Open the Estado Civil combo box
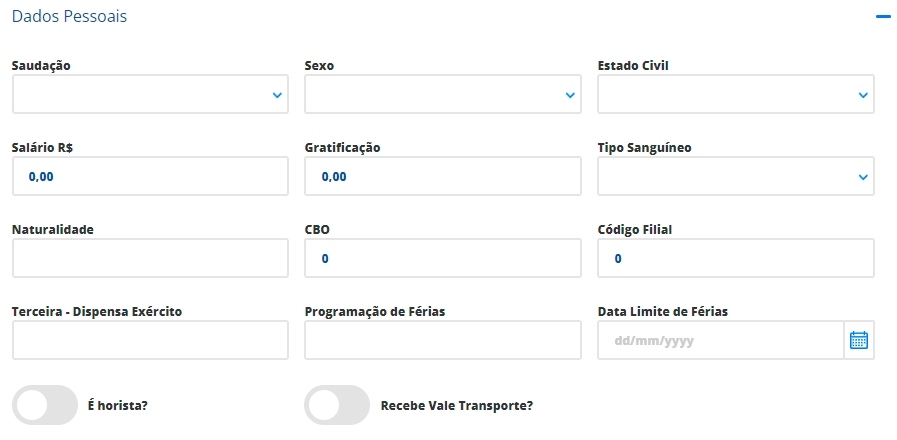Viewport: 897px width, 440px height. (736, 94)
